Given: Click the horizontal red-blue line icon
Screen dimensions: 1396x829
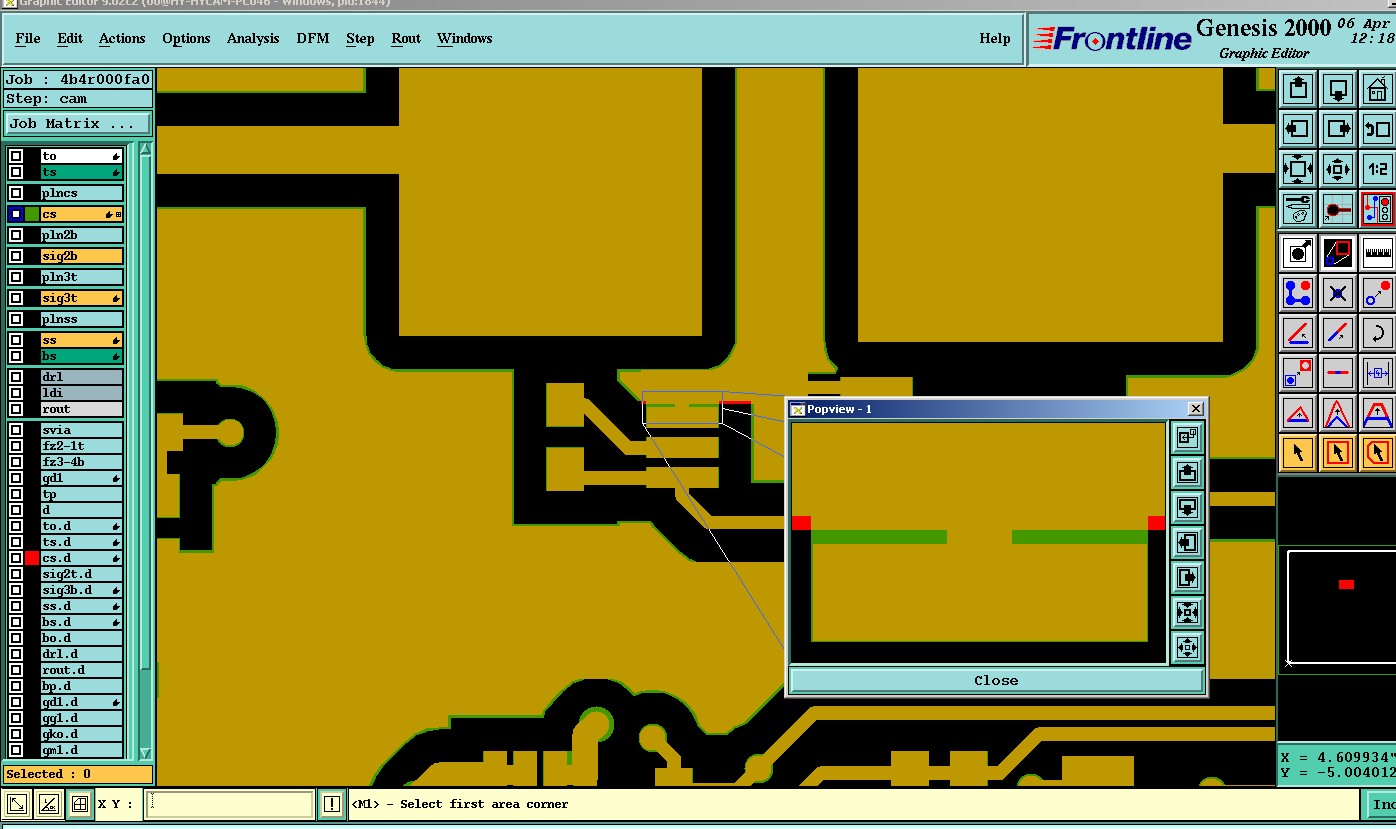Looking at the screenshot, I should pos(1338,372).
